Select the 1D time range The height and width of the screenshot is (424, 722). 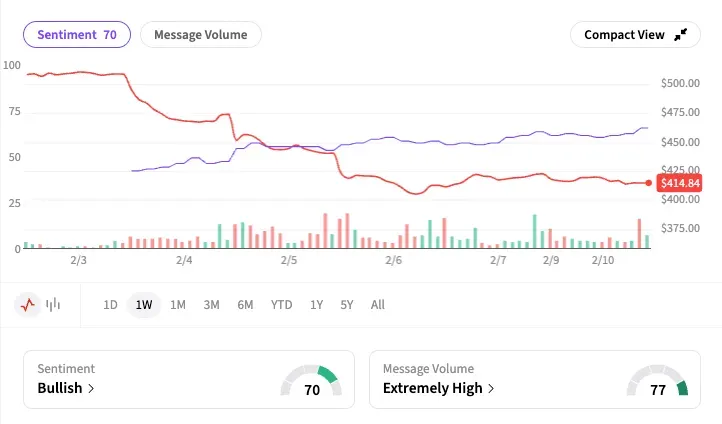pos(111,305)
